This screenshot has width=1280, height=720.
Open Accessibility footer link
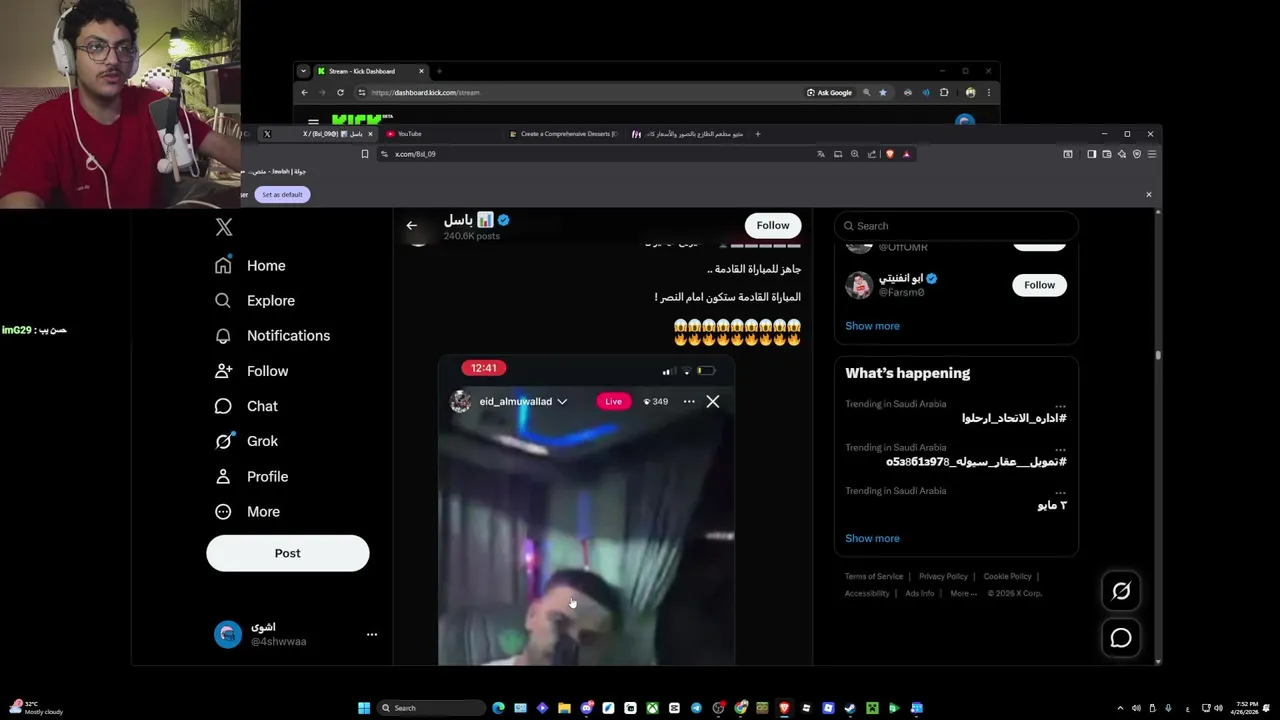click(867, 593)
